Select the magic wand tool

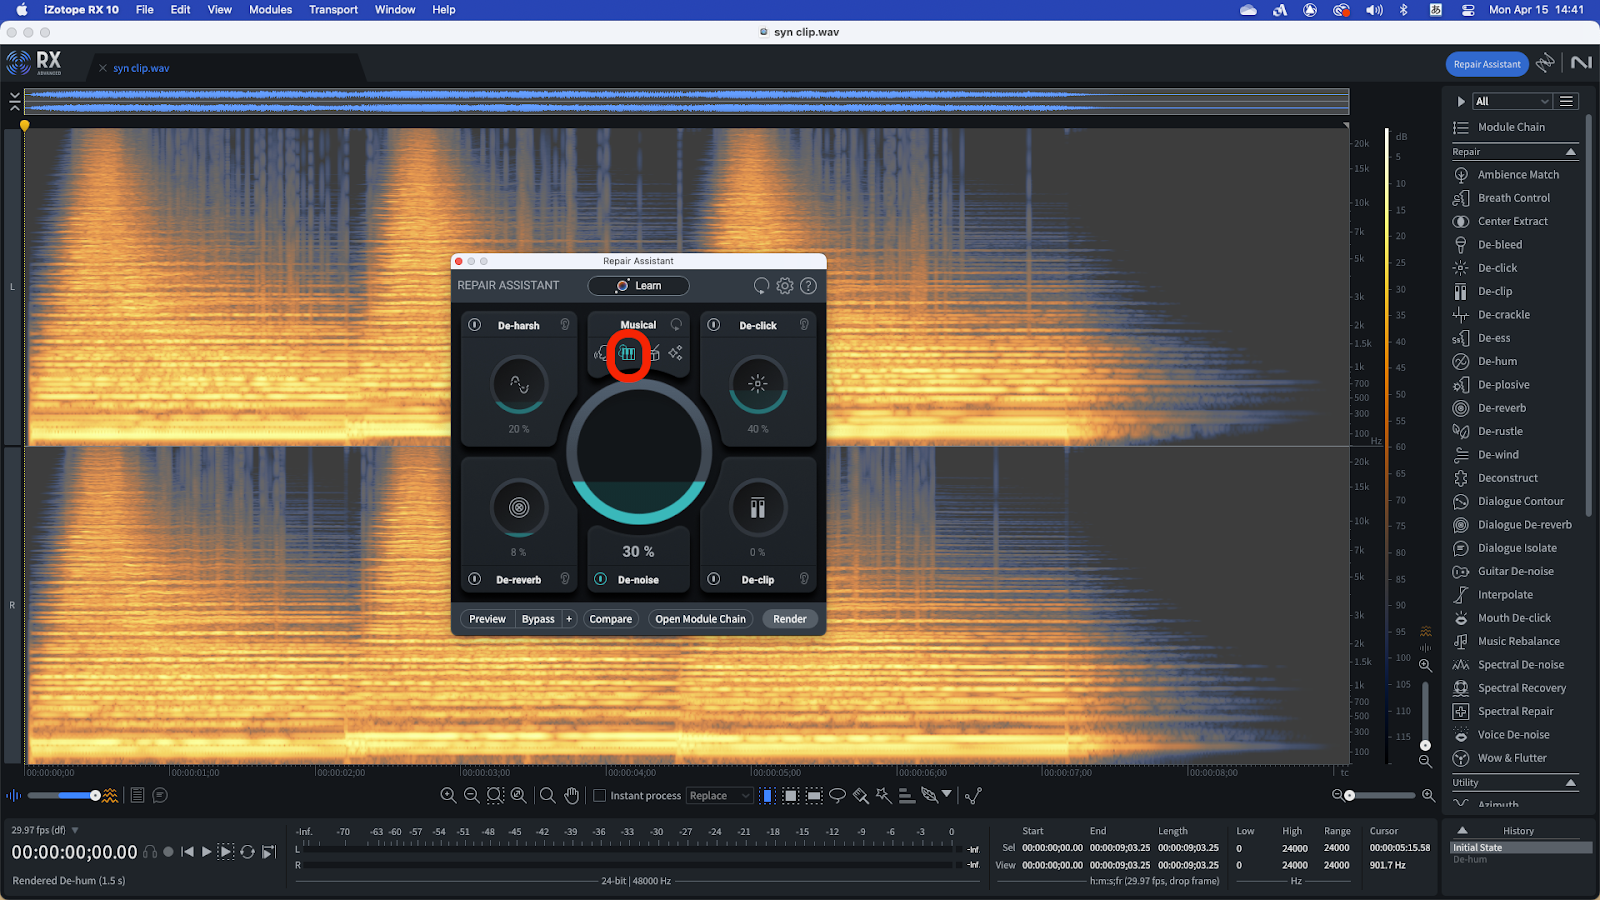pos(883,796)
